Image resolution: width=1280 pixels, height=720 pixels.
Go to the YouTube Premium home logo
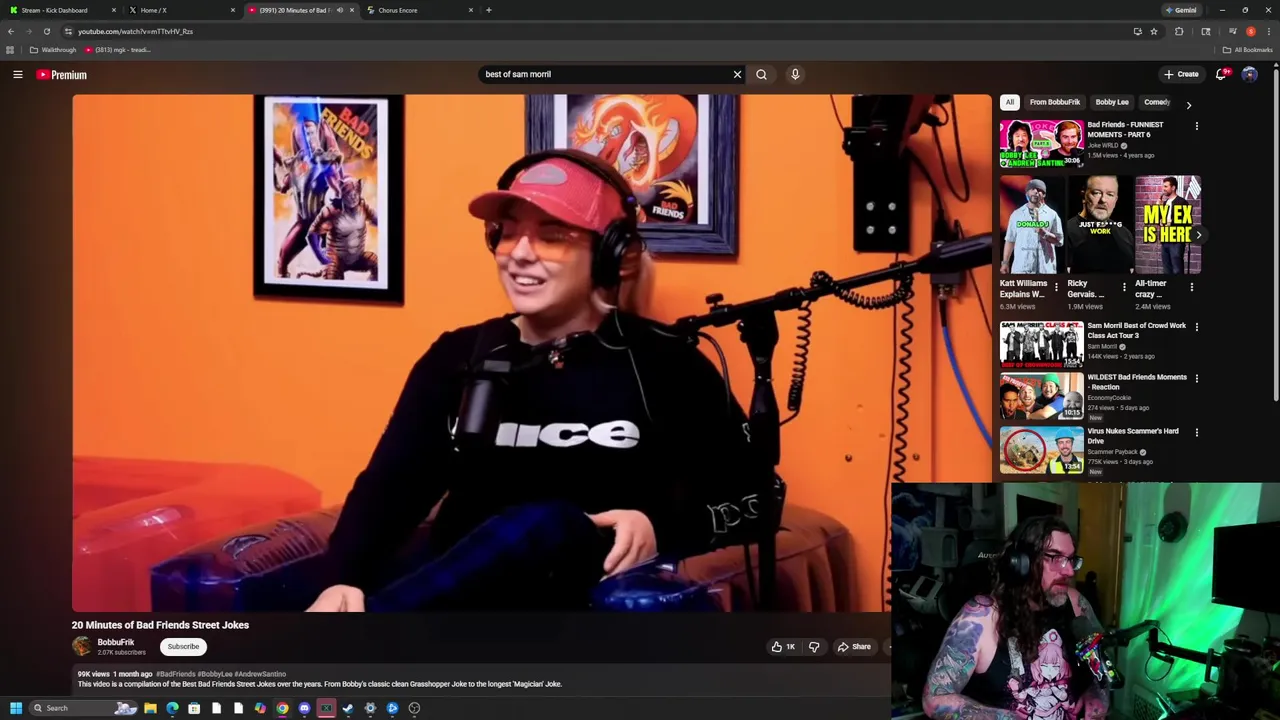(x=62, y=75)
